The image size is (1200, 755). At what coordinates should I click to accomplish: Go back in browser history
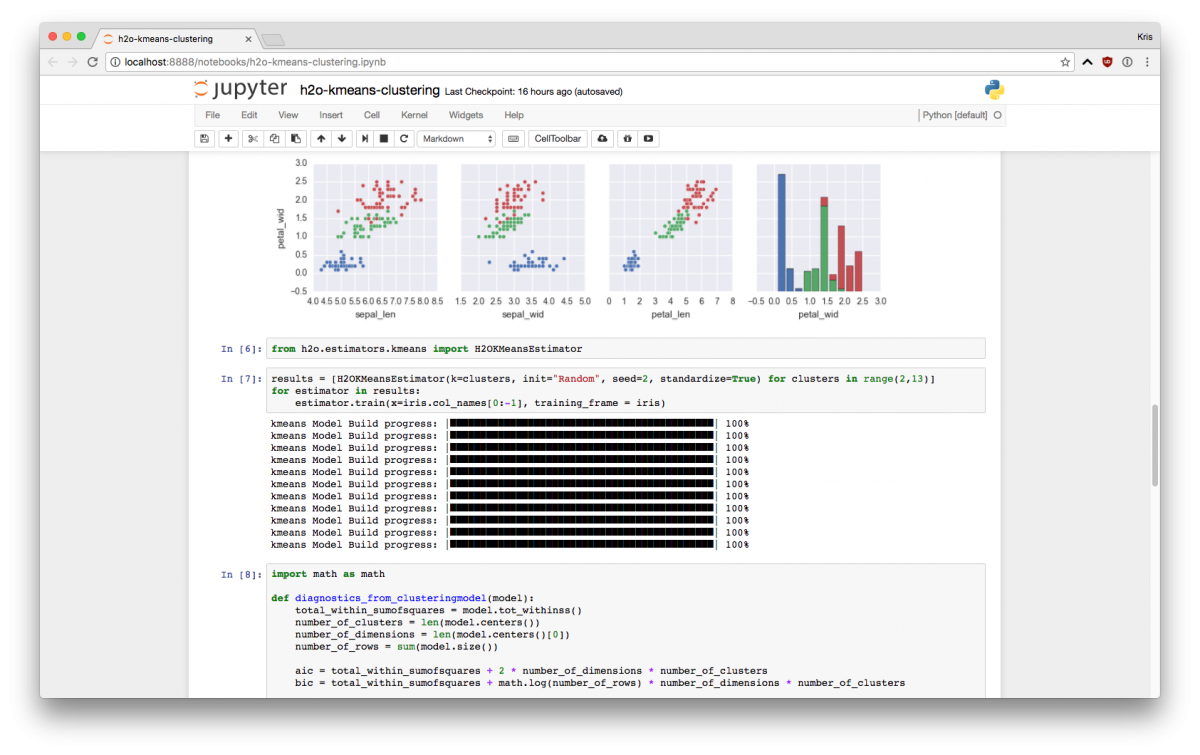pyautogui.click(x=52, y=62)
